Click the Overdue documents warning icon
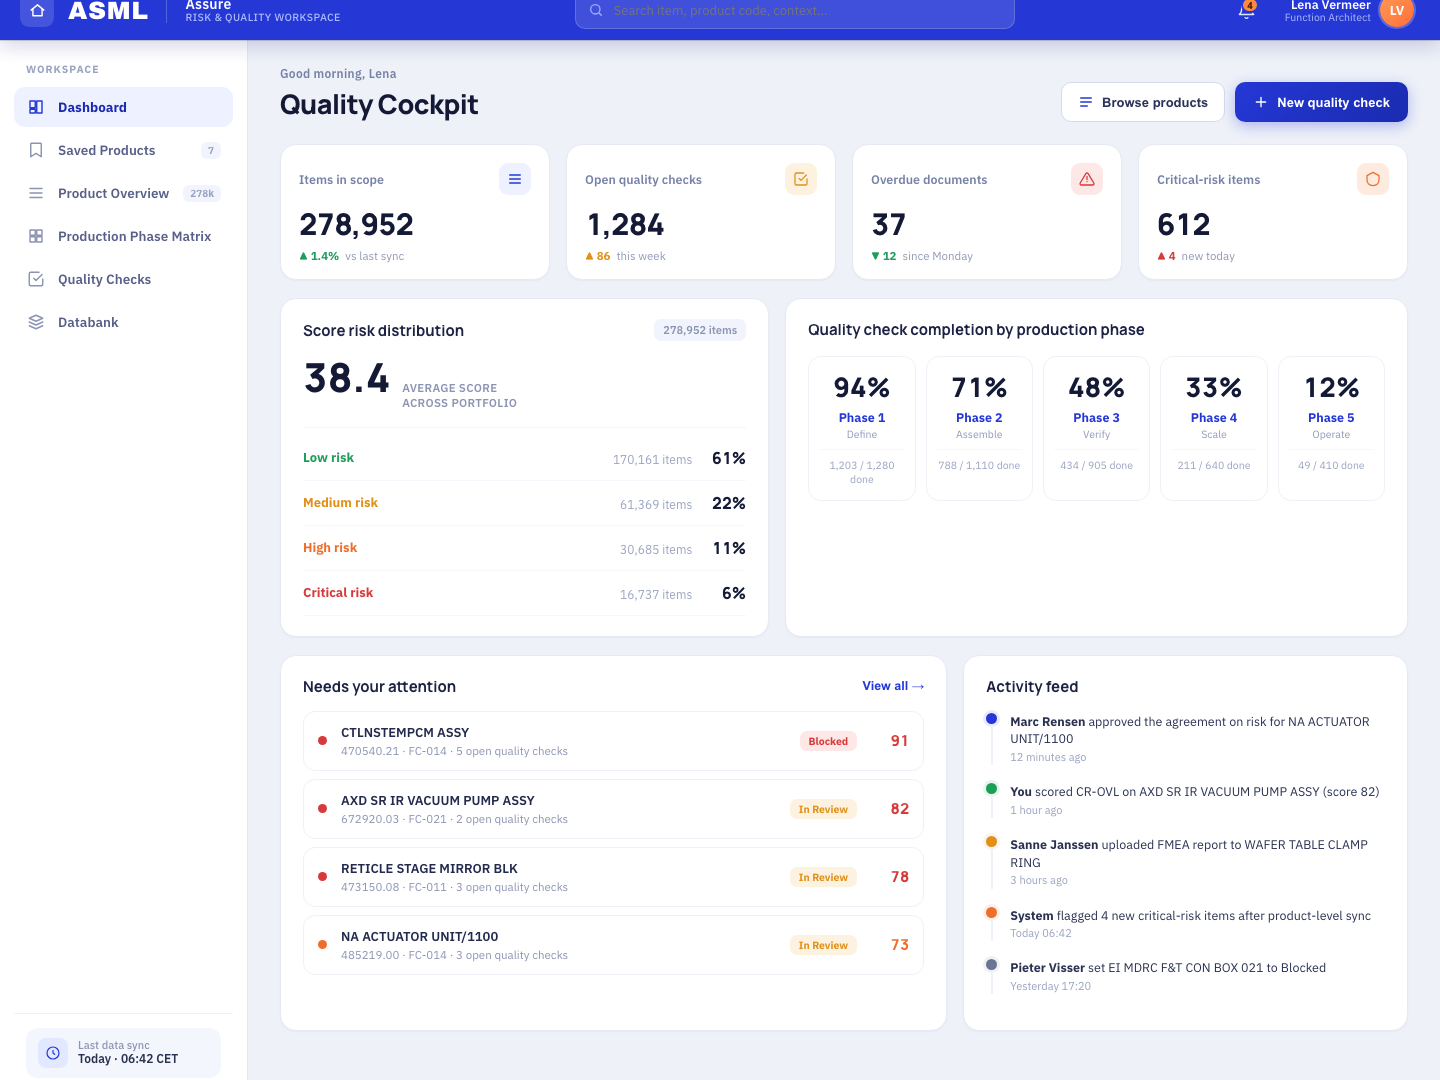 [1087, 179]
